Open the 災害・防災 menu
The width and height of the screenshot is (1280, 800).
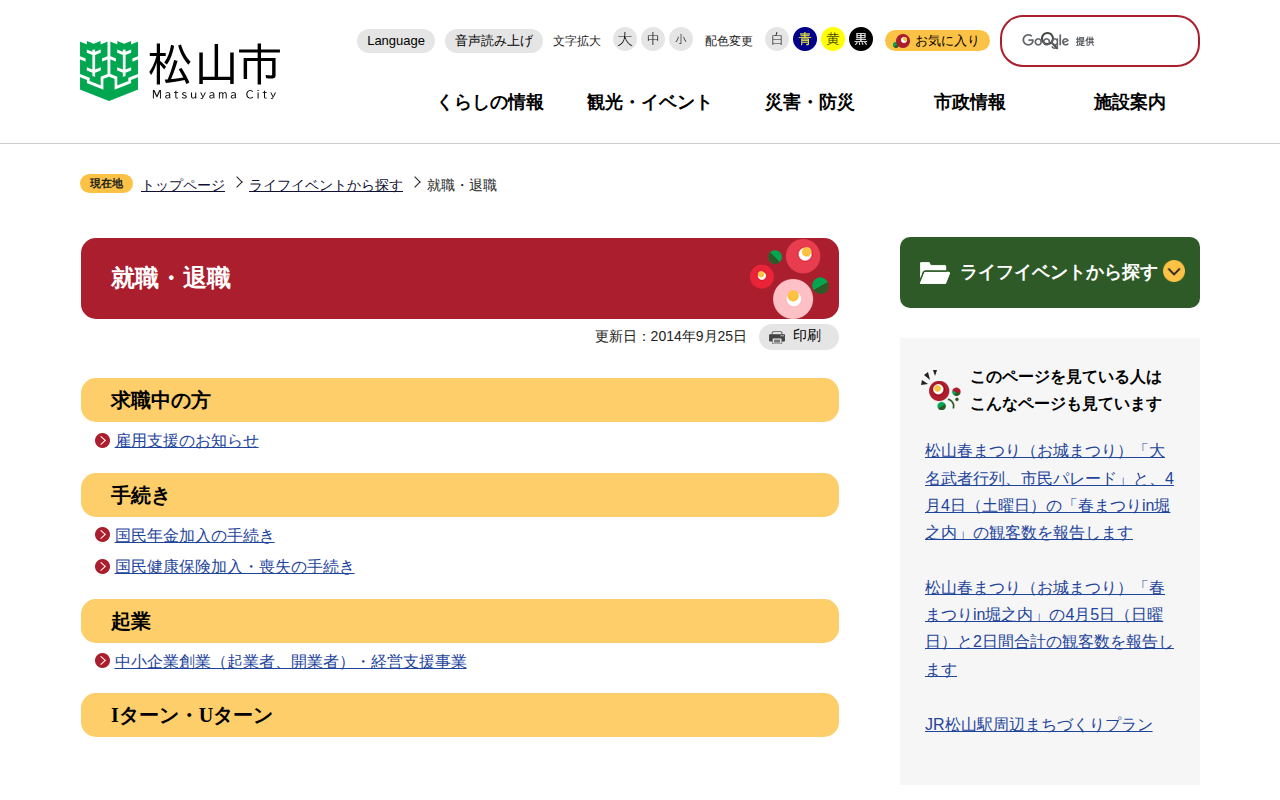point(810,102)
